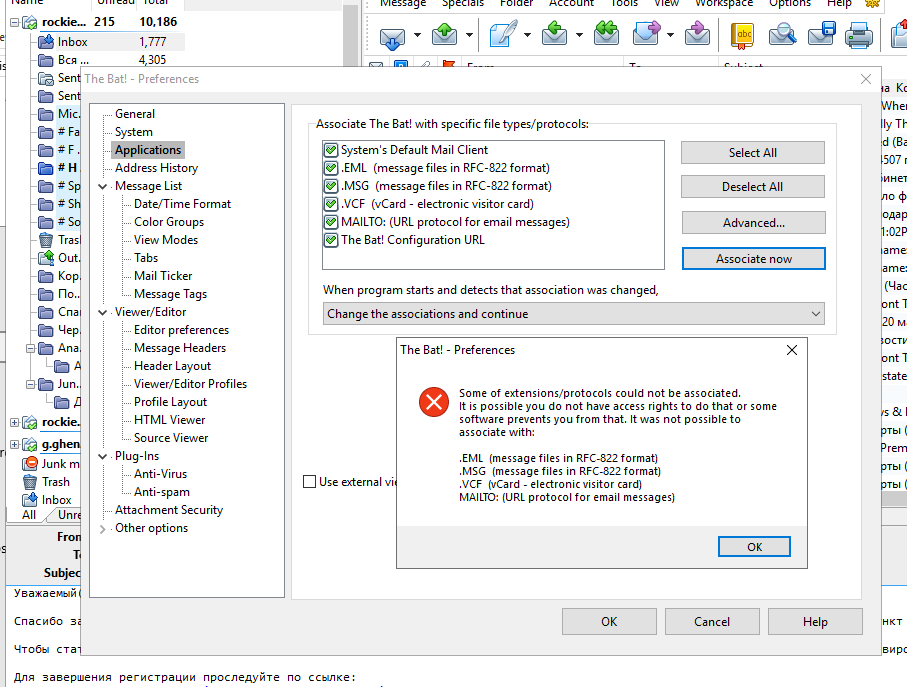Click the red error icon in the dialog

point(434,402)
